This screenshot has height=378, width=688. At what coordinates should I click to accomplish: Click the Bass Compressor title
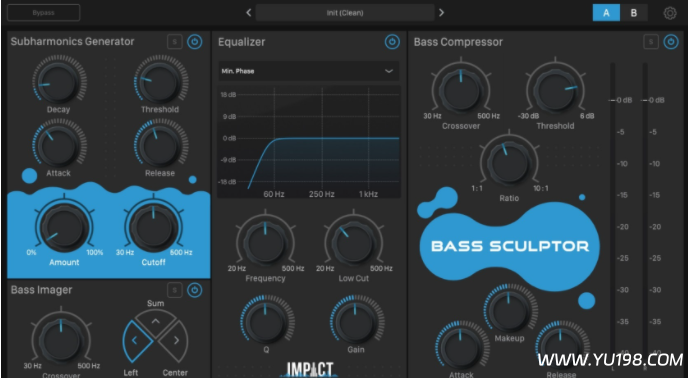point(458,42)
